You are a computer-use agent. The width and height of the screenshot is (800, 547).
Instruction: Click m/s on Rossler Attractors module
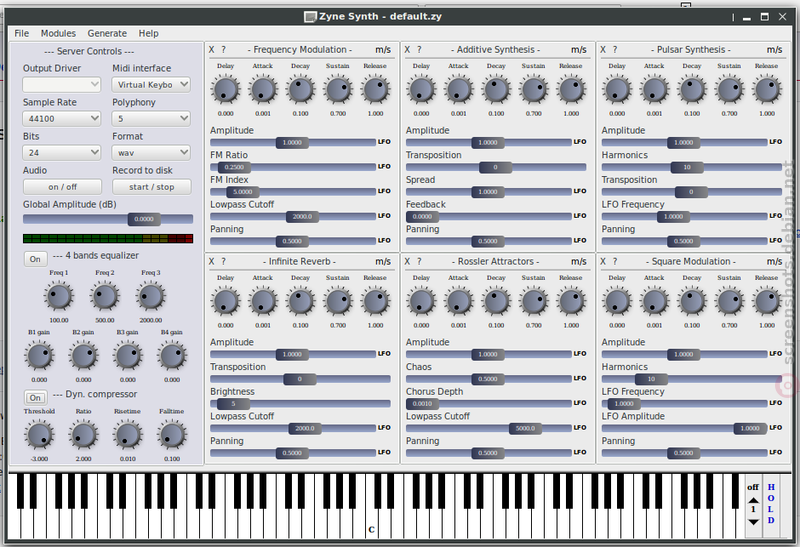pos(579,261)
